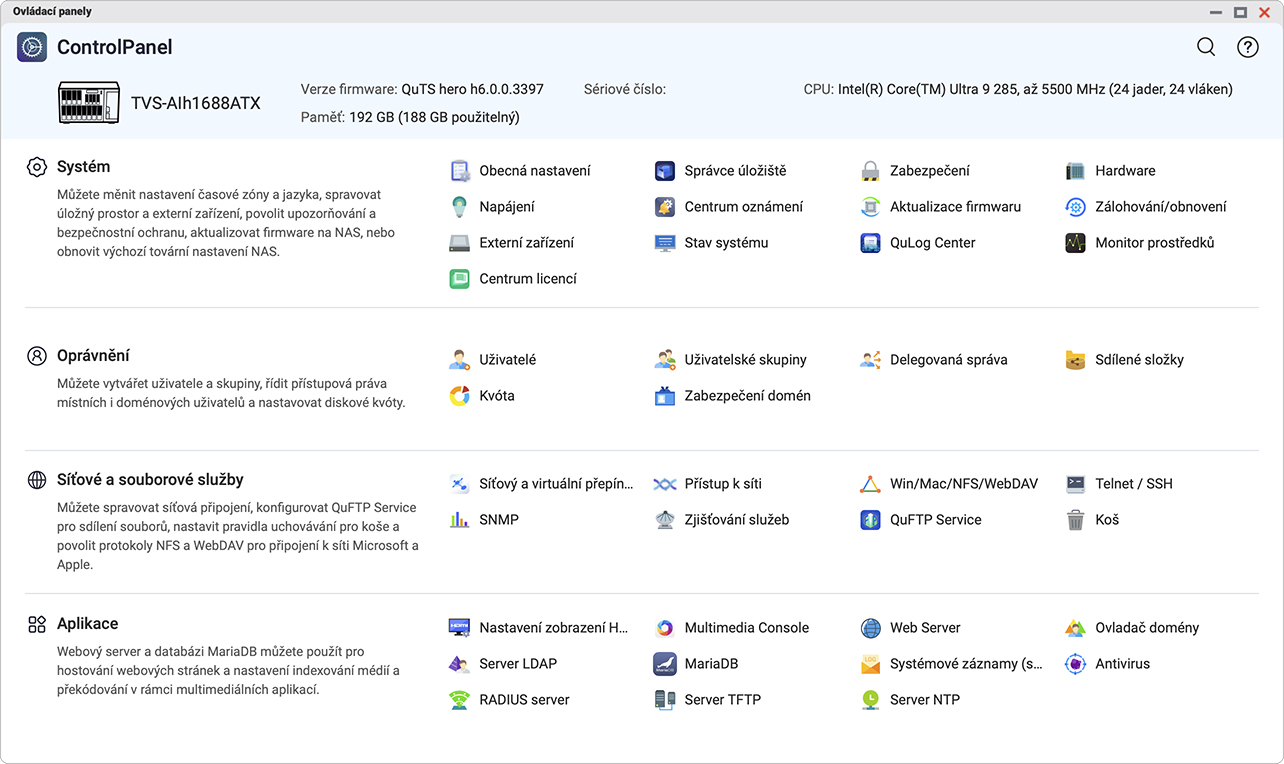This screenshot has width=1284, height=764.
Task: Click the Sdílené složky folder icon
Action: pyautogui.click(x=1075, y=360)
